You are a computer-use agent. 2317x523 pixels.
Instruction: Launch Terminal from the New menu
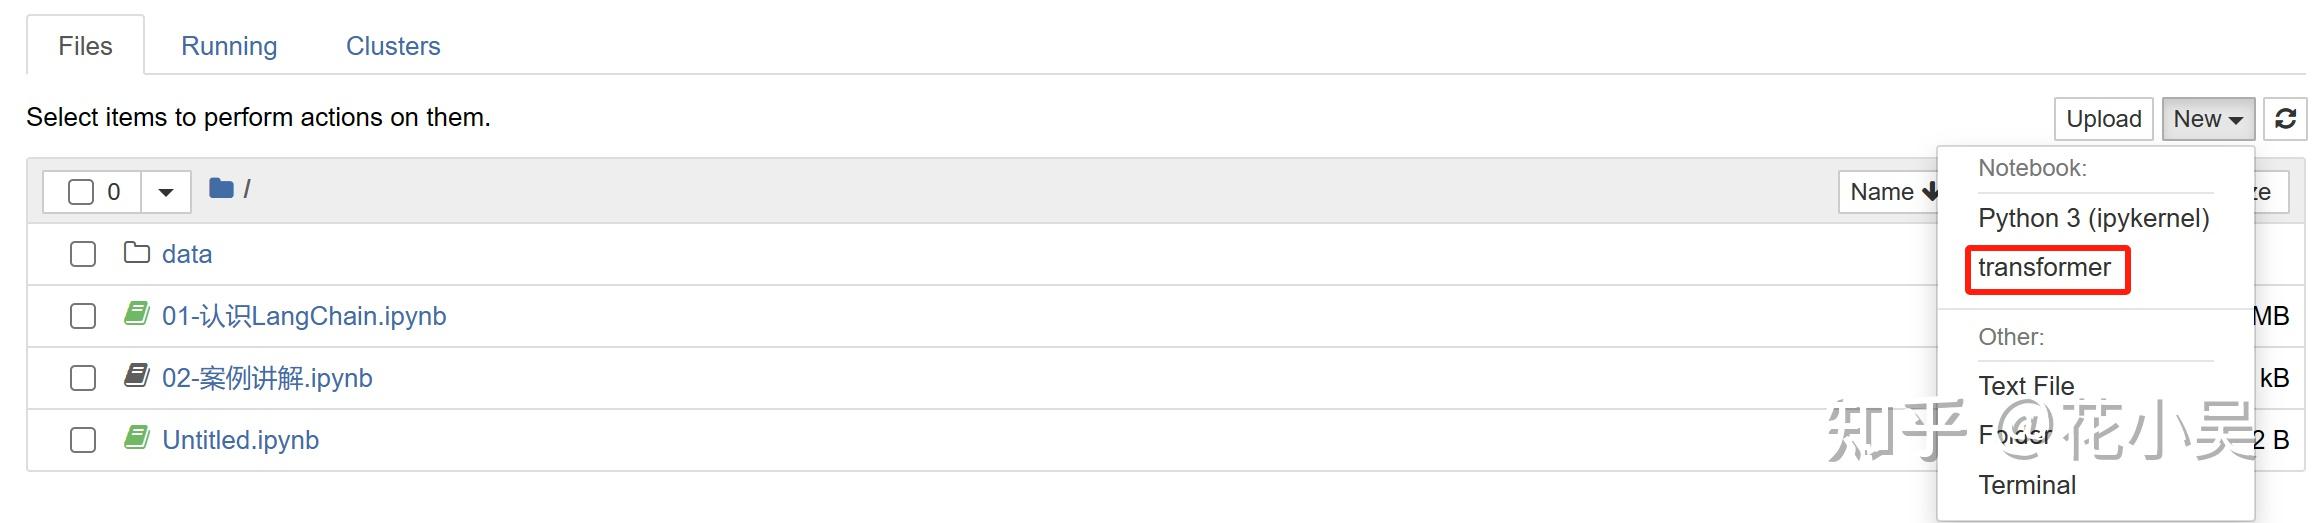(2027, 485)
